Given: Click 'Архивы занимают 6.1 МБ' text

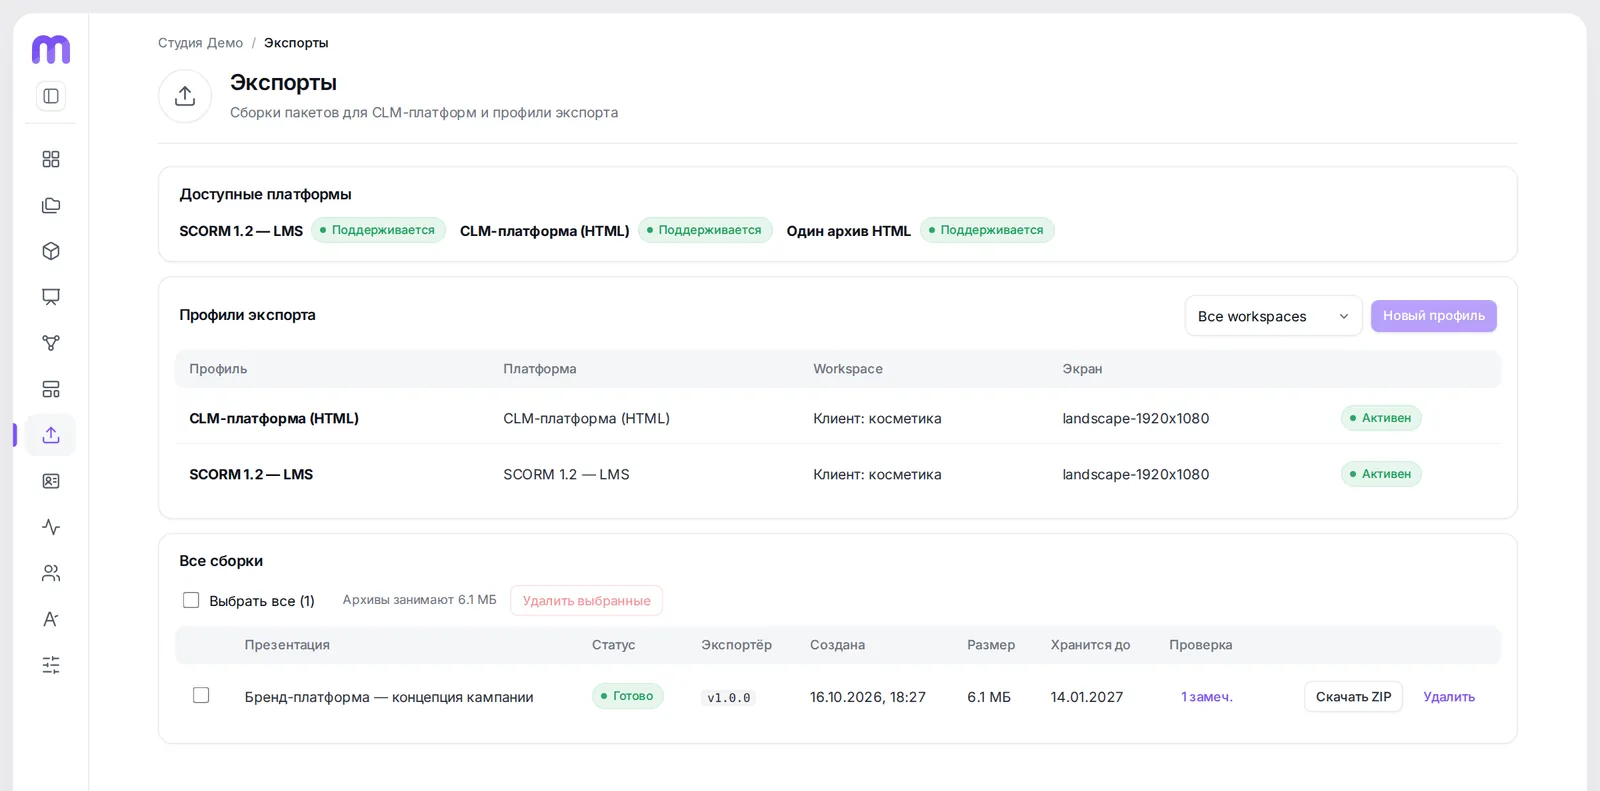Looking at the screenshot, I should pos(420,600).
